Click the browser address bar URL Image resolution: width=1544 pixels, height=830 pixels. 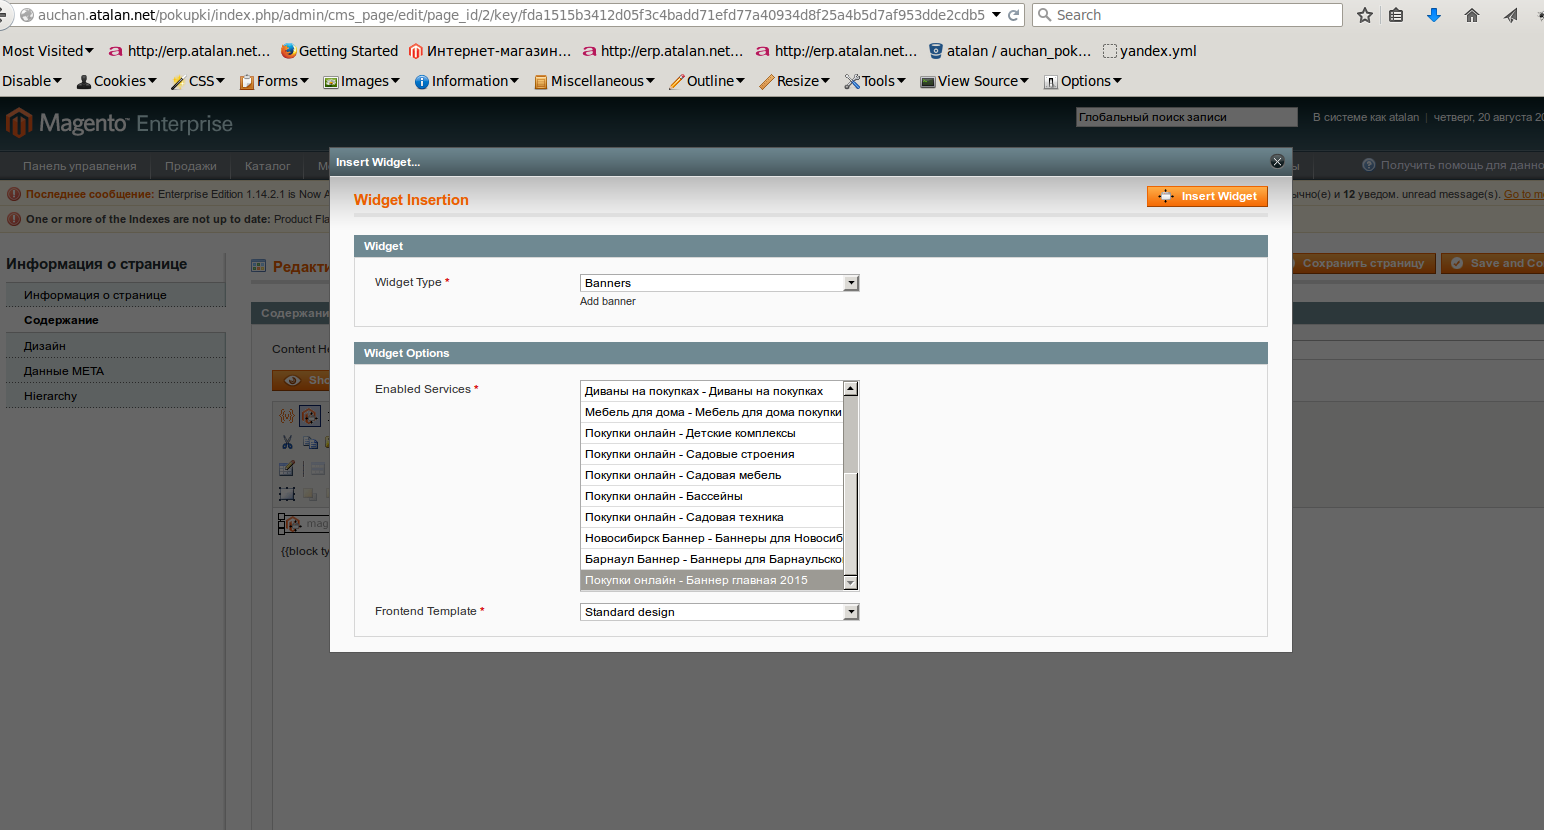click(x=510, y=15)
